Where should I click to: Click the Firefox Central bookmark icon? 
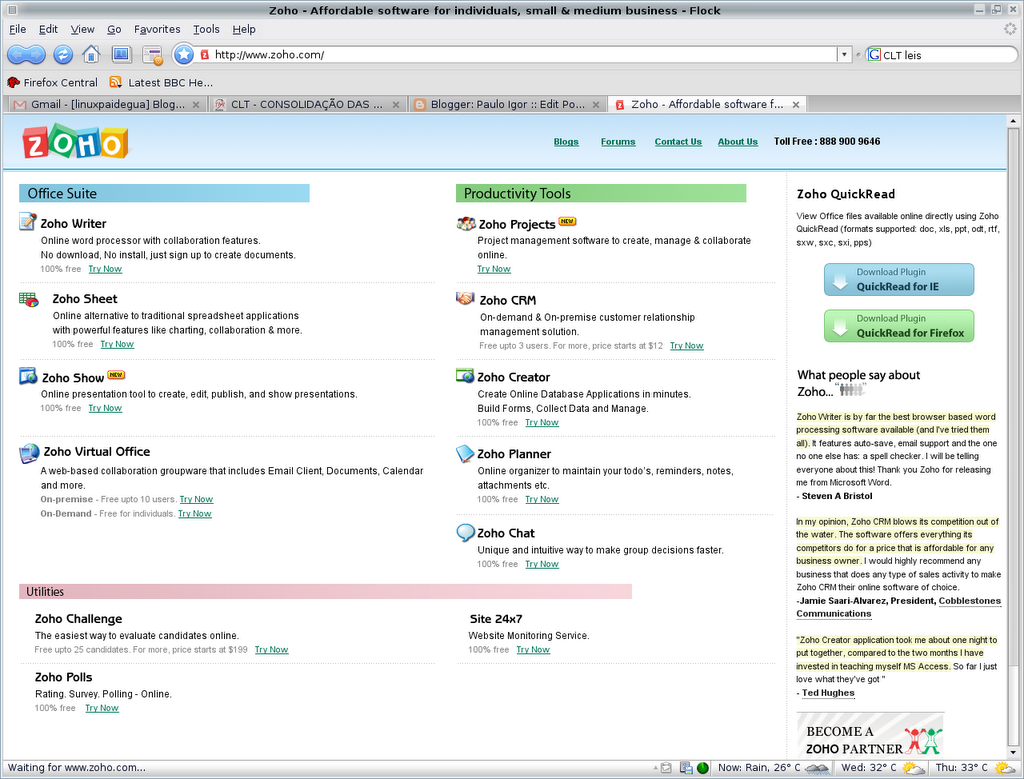tap(13, 82)
